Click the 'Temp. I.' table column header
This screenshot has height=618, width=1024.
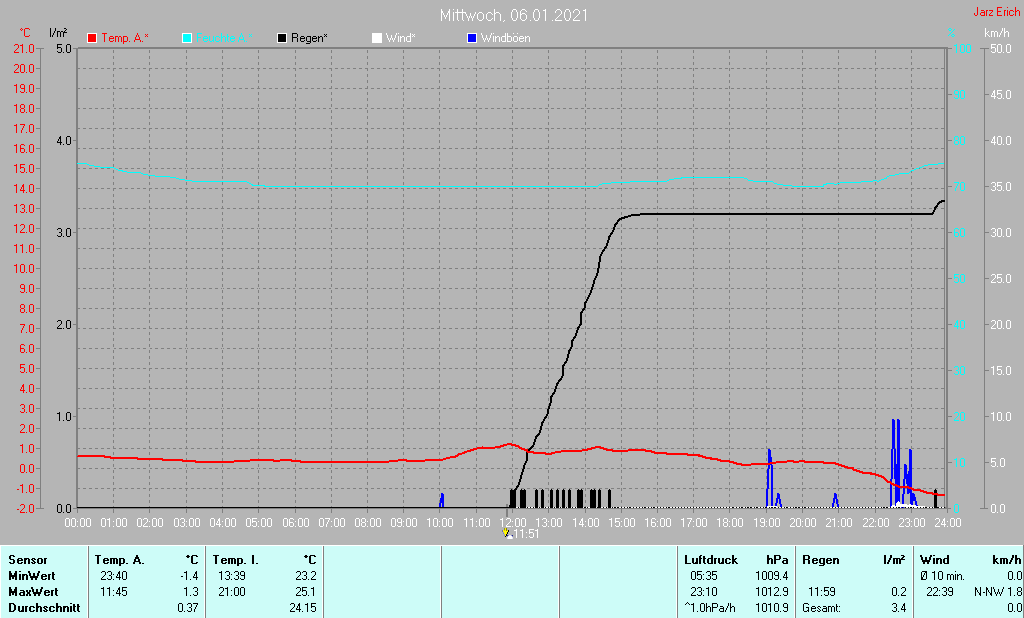pyautogui.click(x=236, y=560)
